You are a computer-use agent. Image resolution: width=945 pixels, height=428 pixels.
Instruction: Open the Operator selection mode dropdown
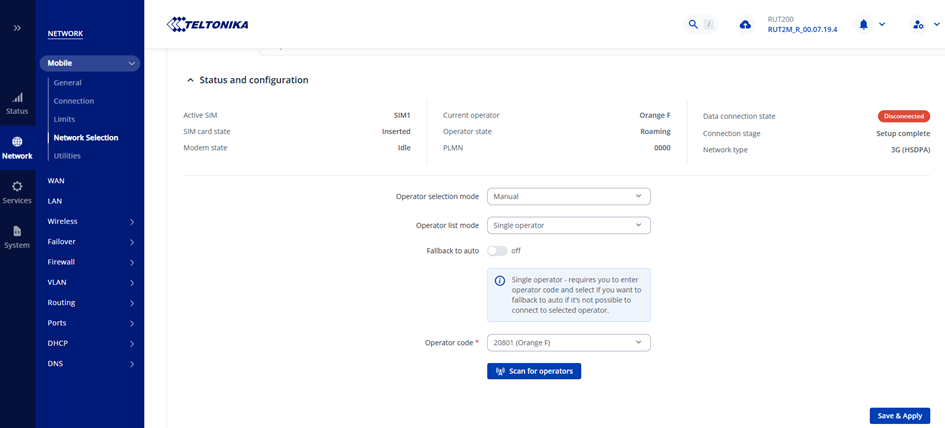[568, 196]
